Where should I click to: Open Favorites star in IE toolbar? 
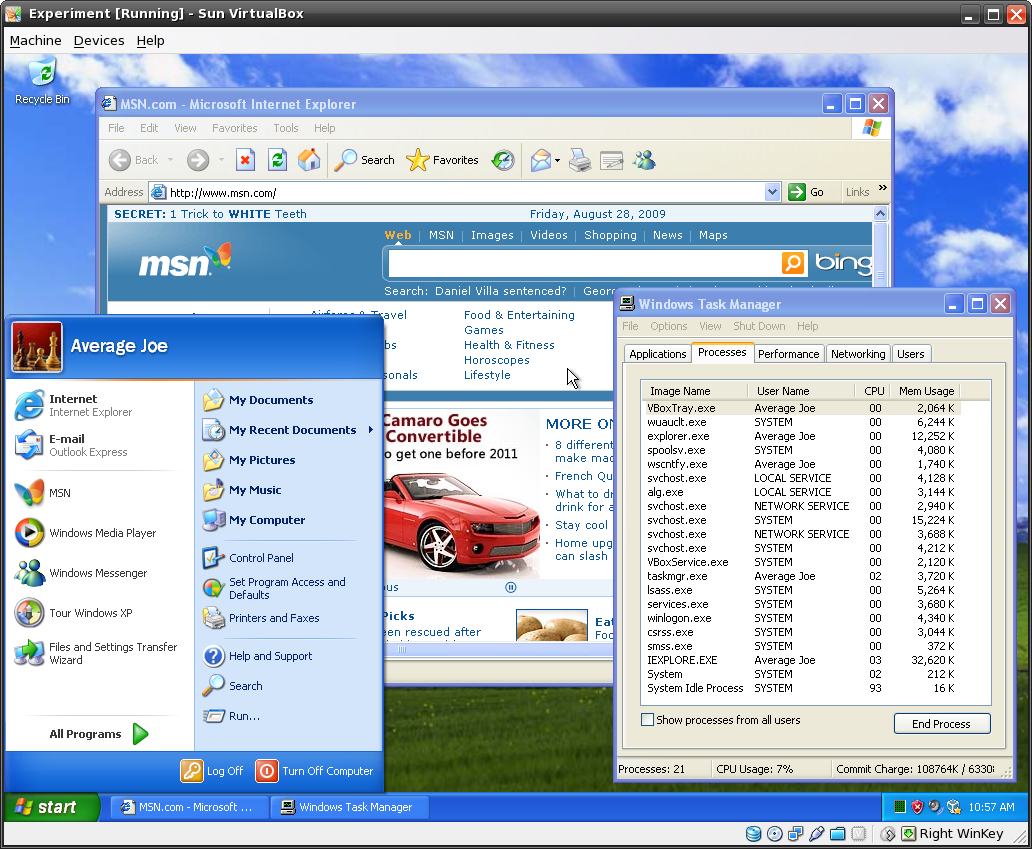click(443, 160)
